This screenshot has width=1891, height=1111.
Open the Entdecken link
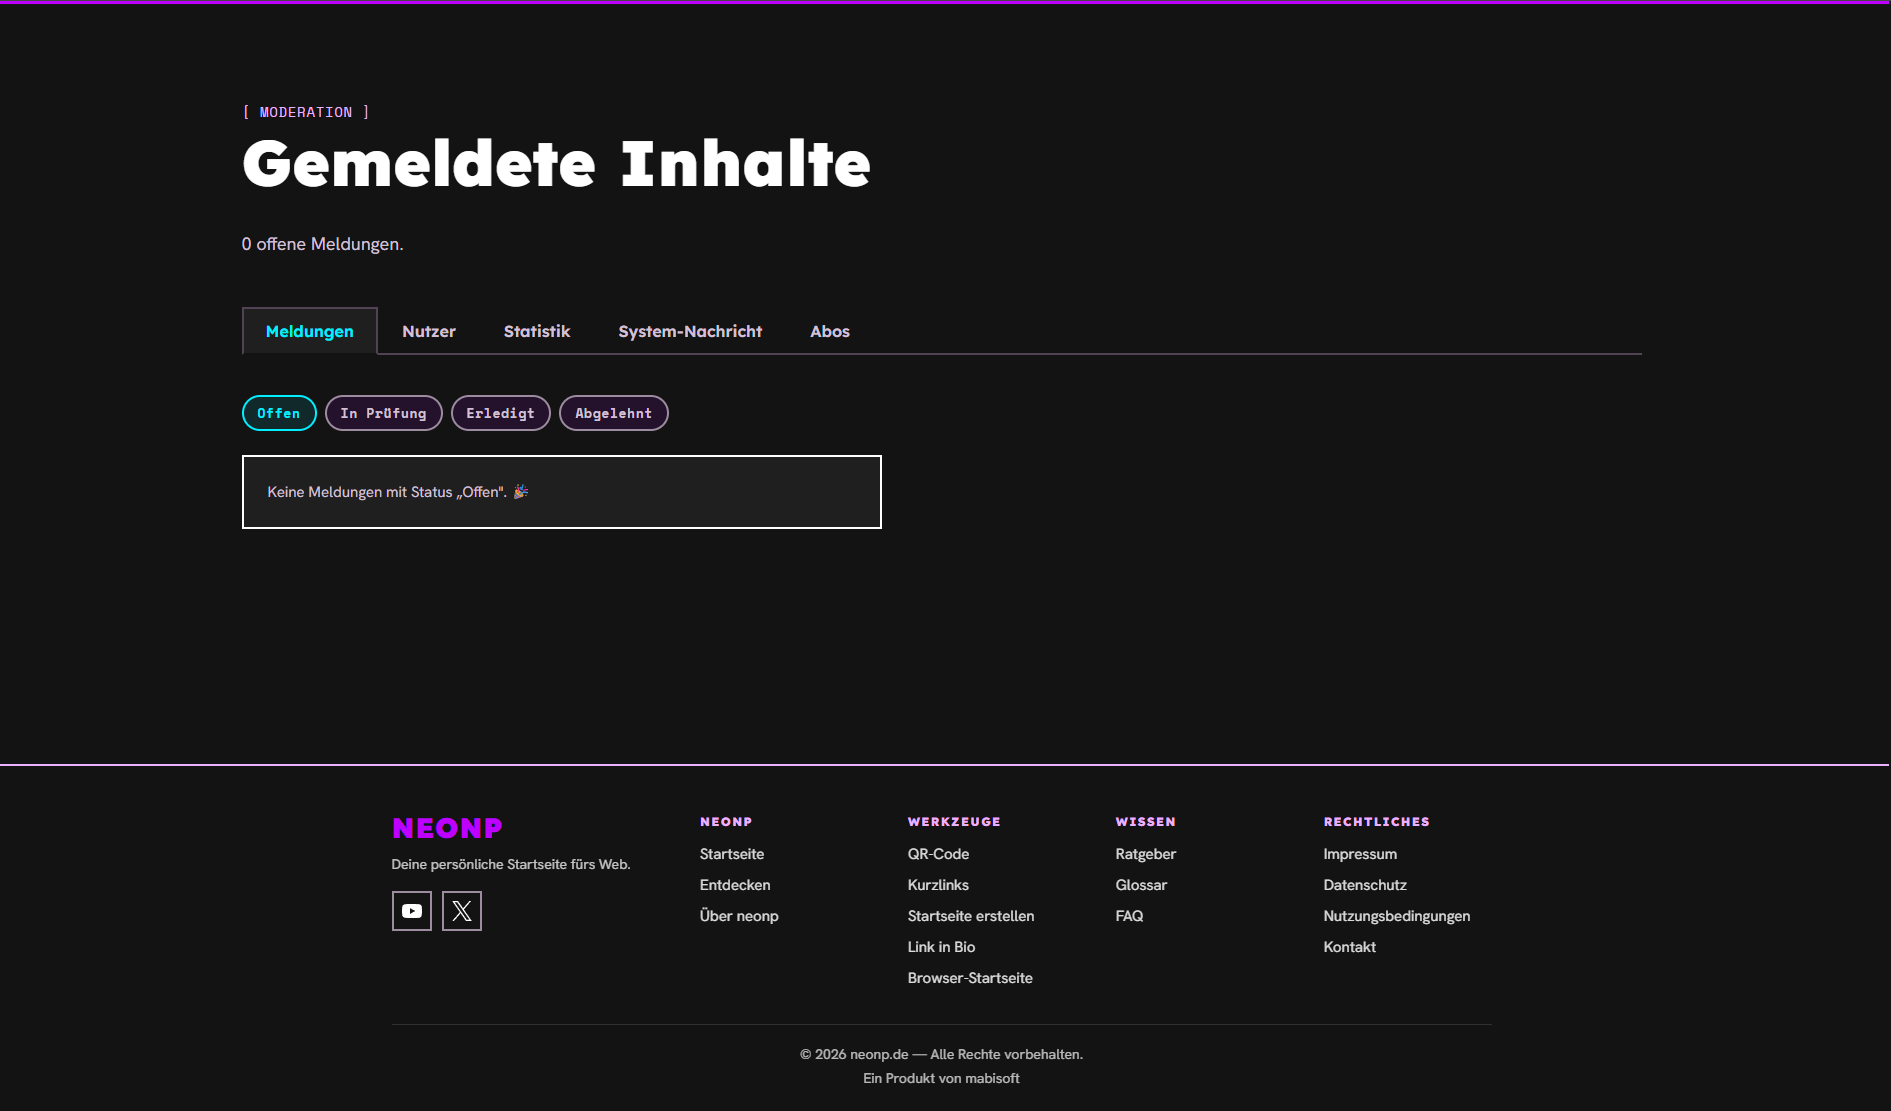pos(735,885)
